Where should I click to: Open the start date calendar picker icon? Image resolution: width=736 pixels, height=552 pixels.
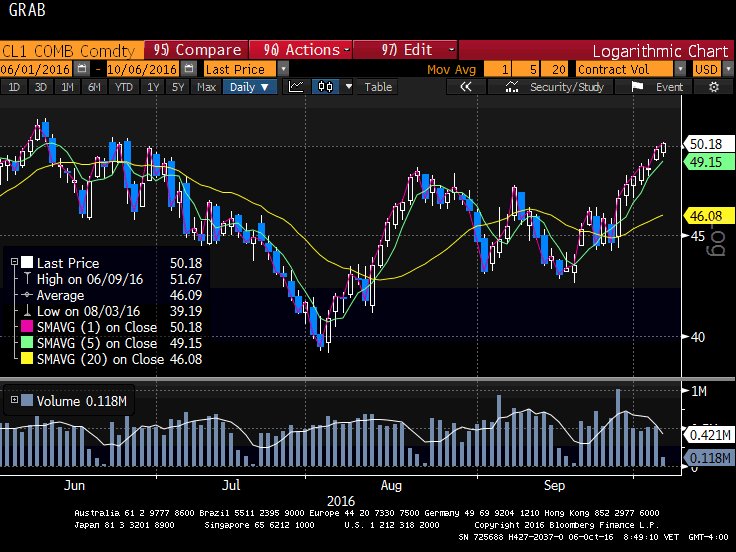tap(82, 69)
